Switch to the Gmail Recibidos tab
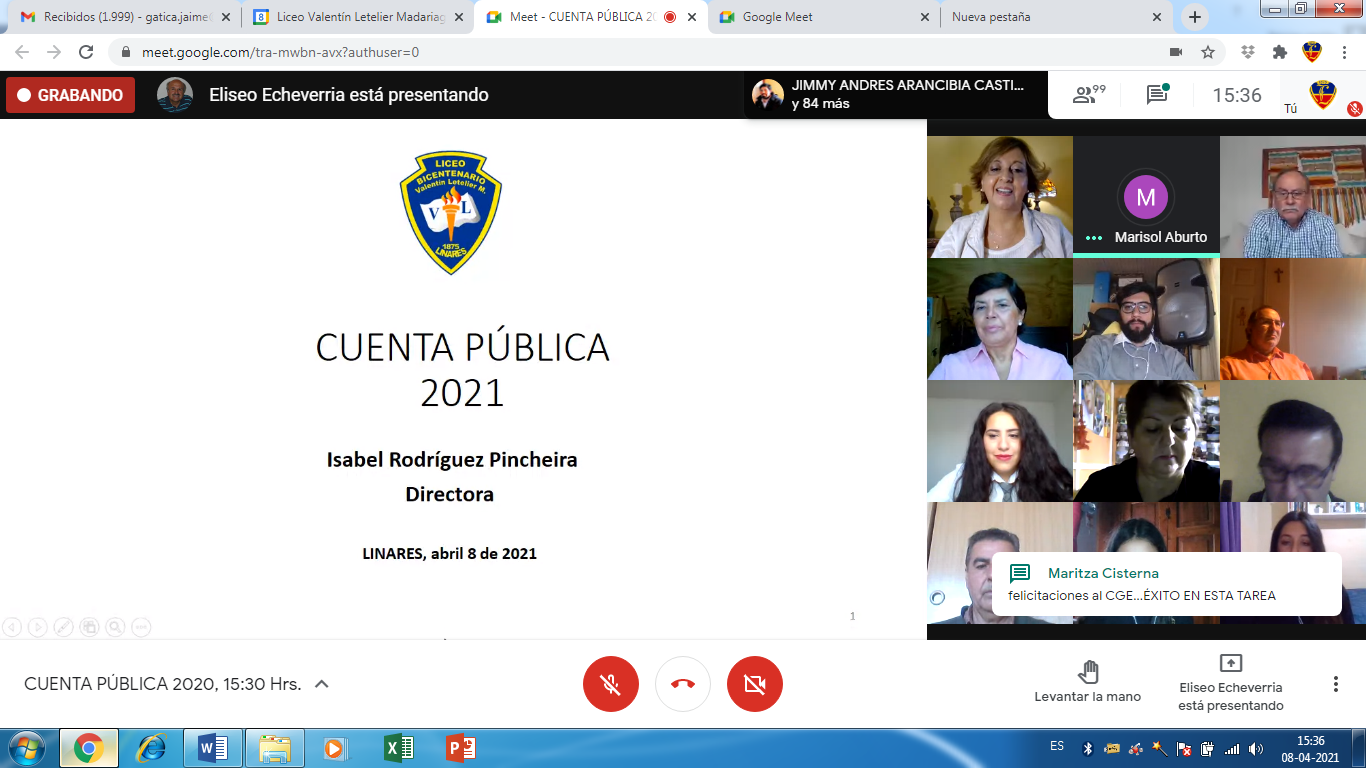Viewport: 1366px width, 768px height. click(x=123, y=17)
